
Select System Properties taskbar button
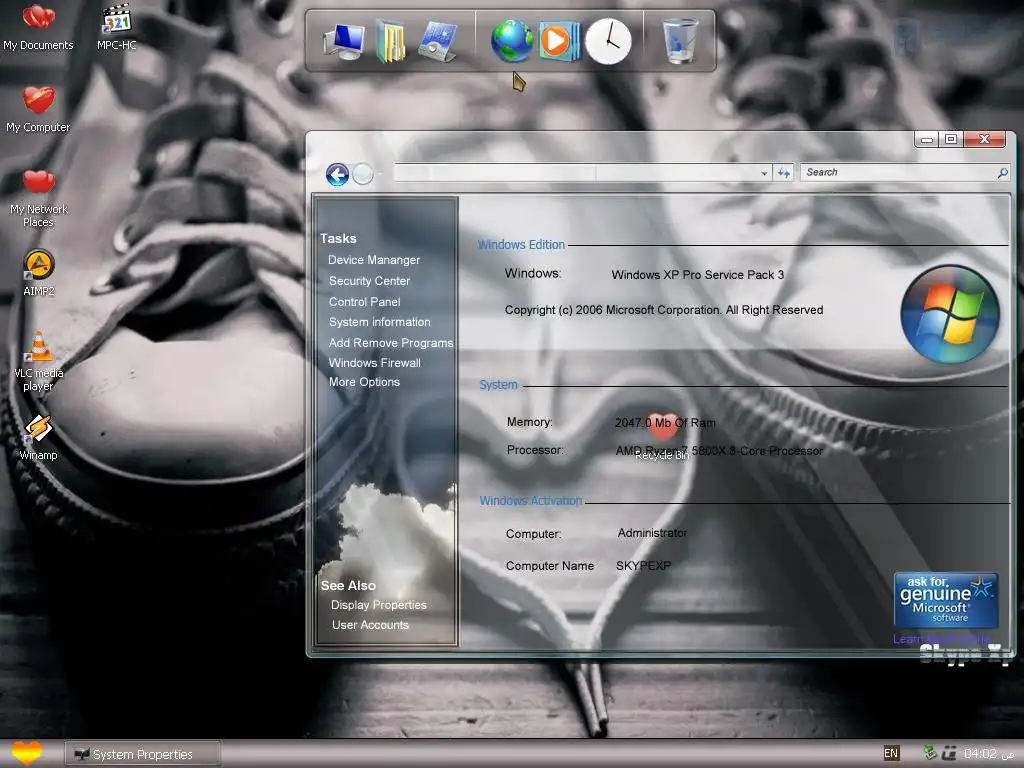click(x=142, y=754)
